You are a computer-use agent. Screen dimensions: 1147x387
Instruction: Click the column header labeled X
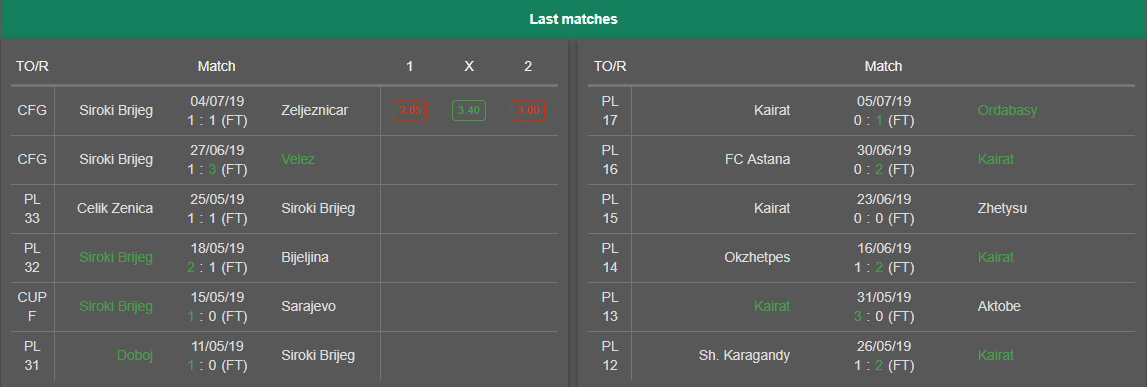coord(469,67)
